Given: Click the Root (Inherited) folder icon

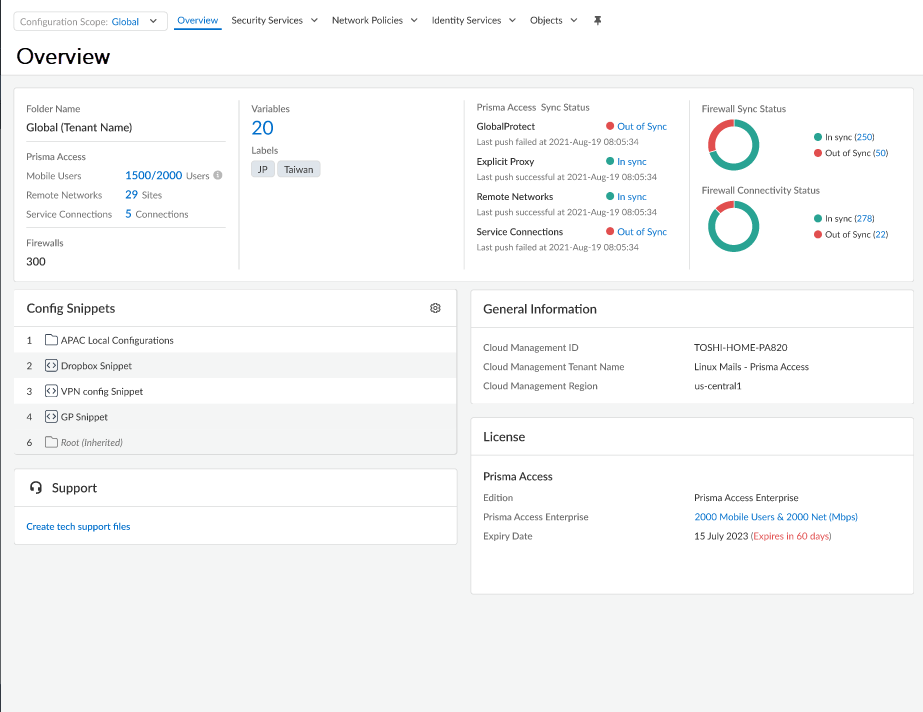Looking at the screenshot, I should (51, 442).
